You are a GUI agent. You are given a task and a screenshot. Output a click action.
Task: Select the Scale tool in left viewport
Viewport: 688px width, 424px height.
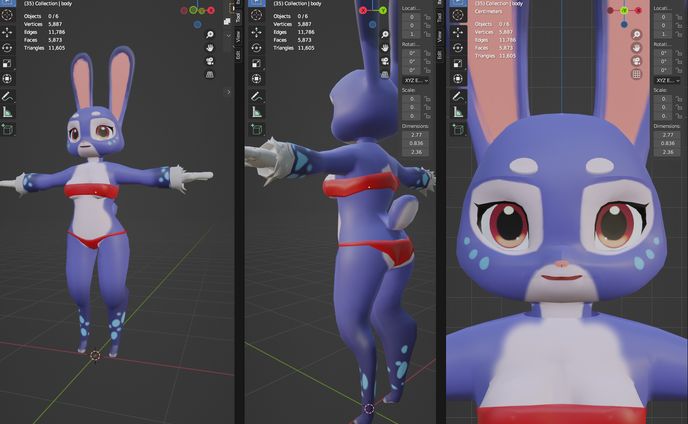pyautogui.click(x=7, y=64)
